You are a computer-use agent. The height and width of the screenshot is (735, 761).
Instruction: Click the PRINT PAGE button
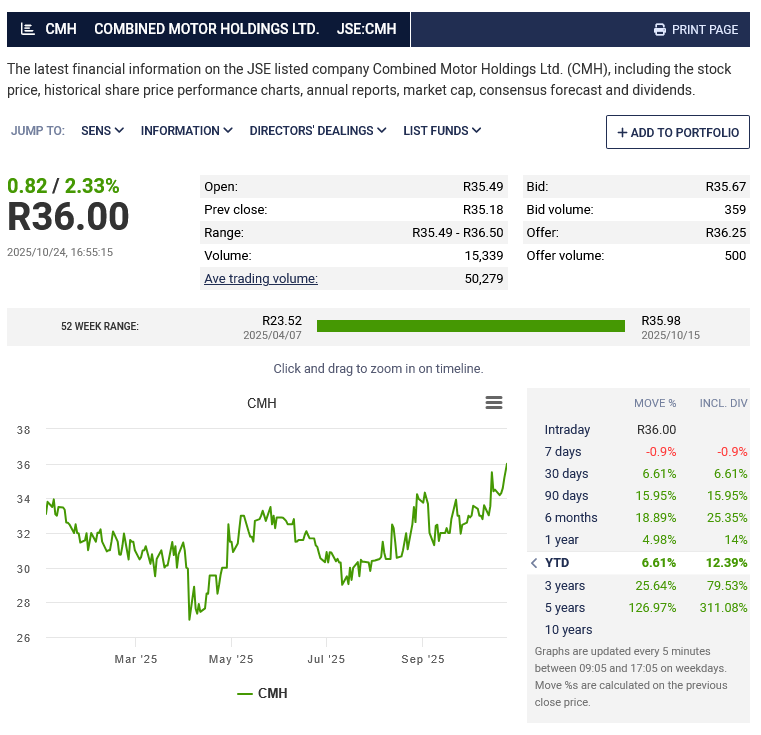coord(695,30)
